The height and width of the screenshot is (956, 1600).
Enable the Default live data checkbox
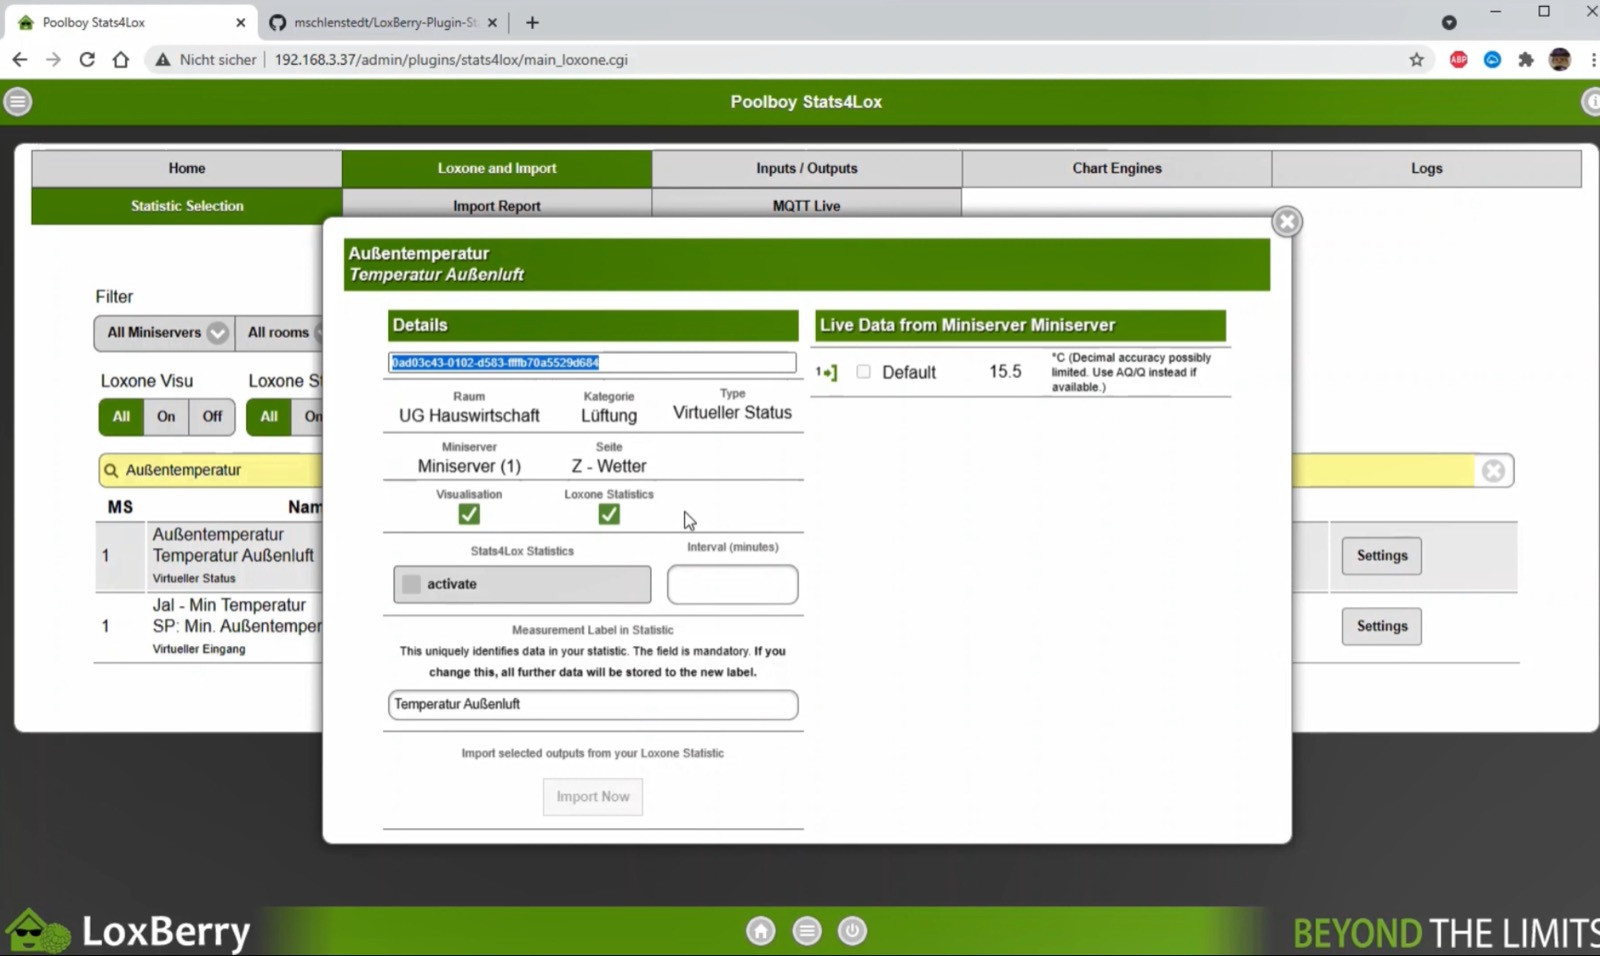point(863,372)
